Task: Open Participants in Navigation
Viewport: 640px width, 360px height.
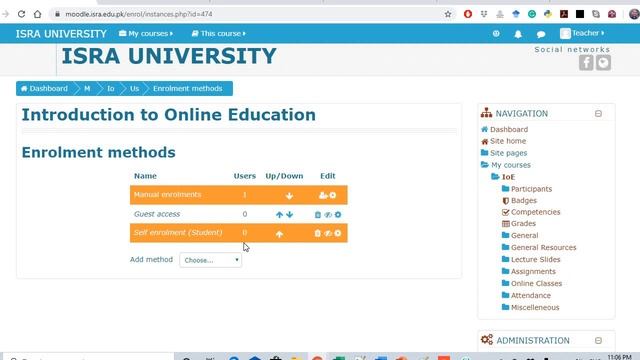Action: coord(531,189)
